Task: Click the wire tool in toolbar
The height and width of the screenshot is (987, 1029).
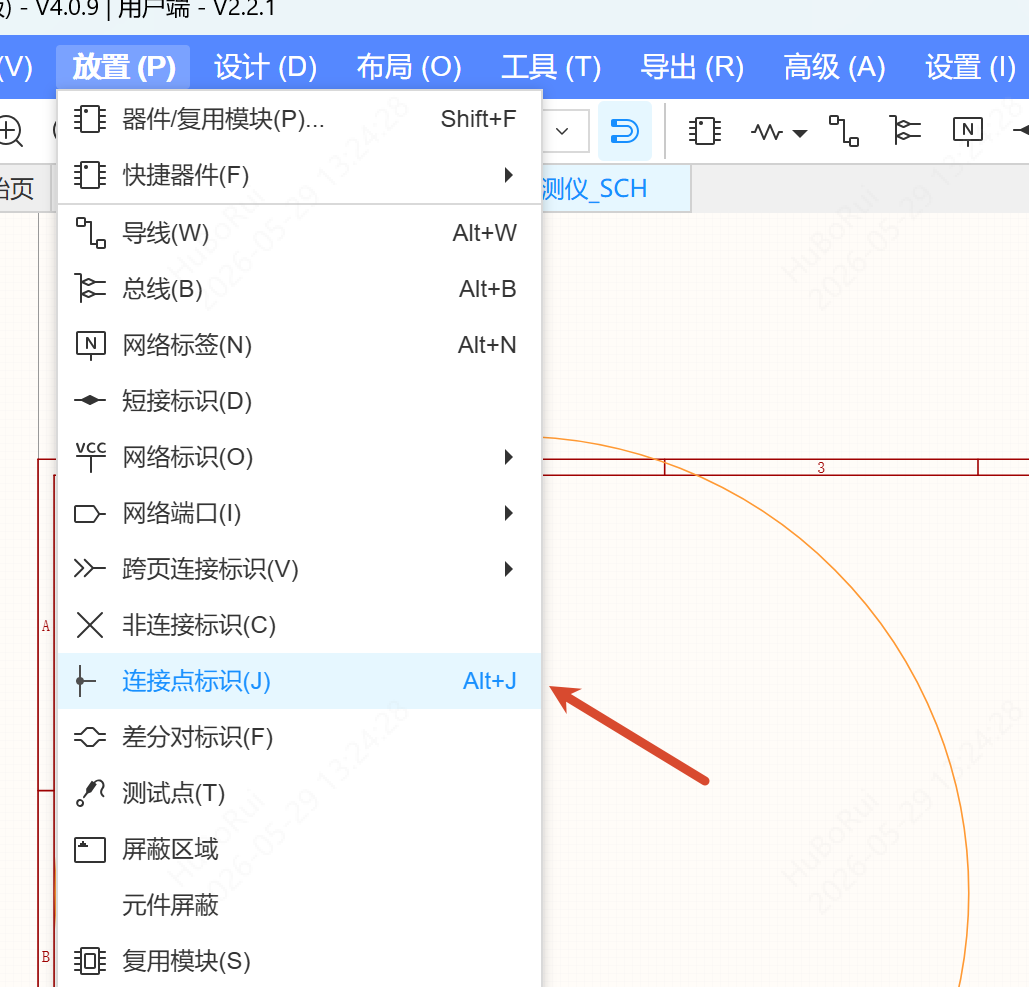Action: pyautogui.click(x=844, y=131)
